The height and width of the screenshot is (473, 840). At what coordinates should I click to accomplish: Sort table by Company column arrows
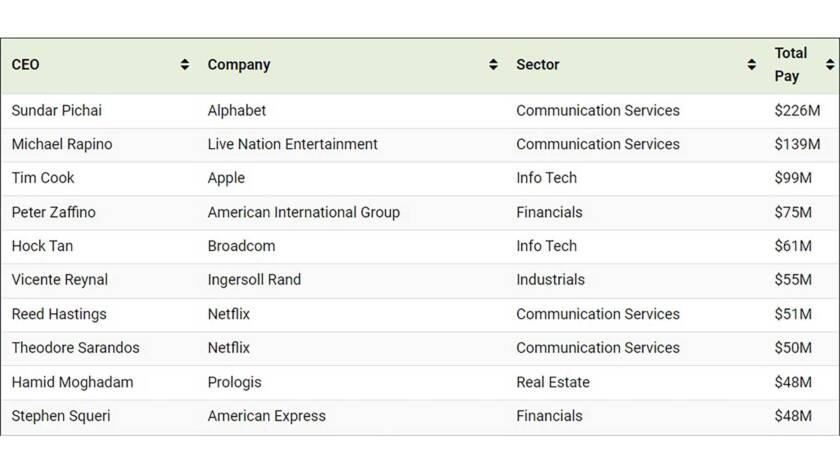tap(493, 65)
